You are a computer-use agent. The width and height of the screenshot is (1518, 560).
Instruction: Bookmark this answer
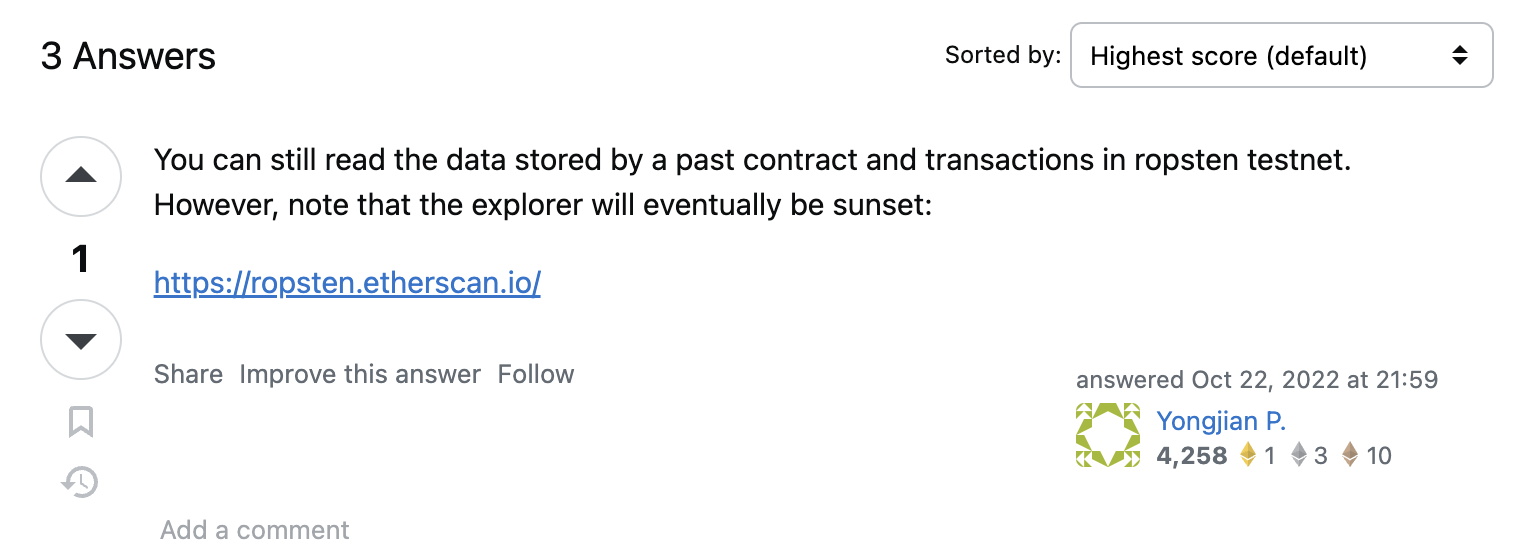point(80,422)
